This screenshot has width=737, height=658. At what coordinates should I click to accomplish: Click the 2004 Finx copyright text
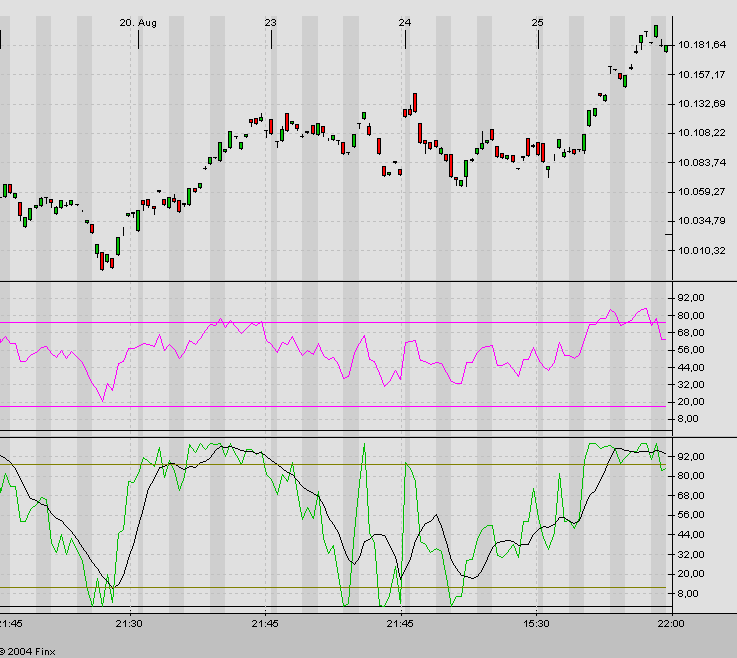[x=30, y=650]
